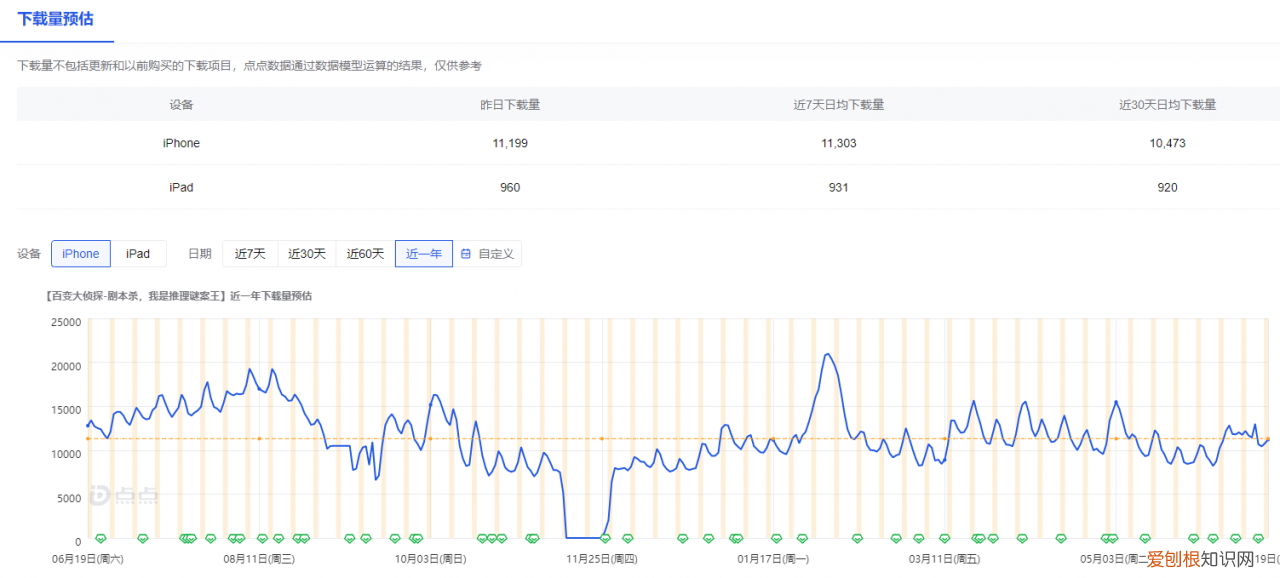Switch device to iPad
The image size is (1280, 578).
[x=138, y=253]
